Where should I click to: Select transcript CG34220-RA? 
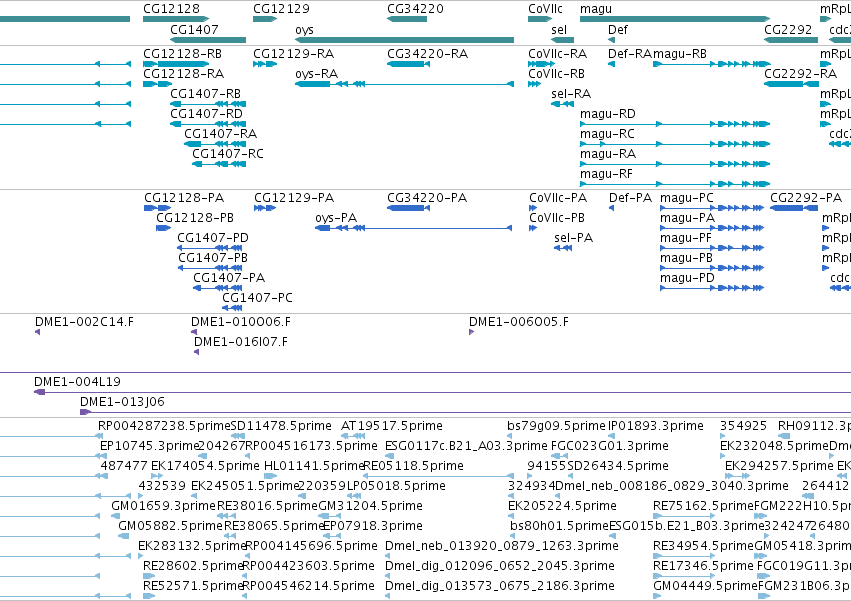coord(428,54)
